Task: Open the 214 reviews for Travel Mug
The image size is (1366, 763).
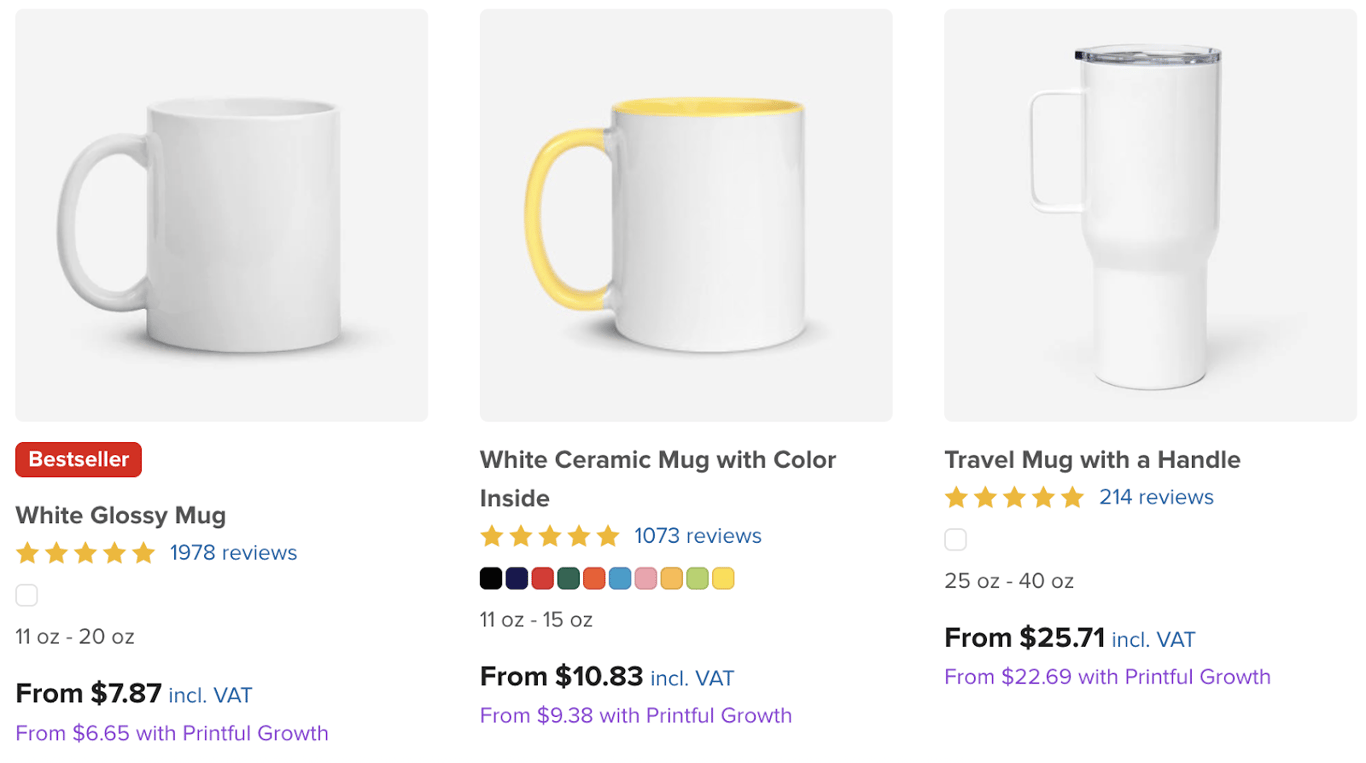Action: click(x=1156, y=497)
